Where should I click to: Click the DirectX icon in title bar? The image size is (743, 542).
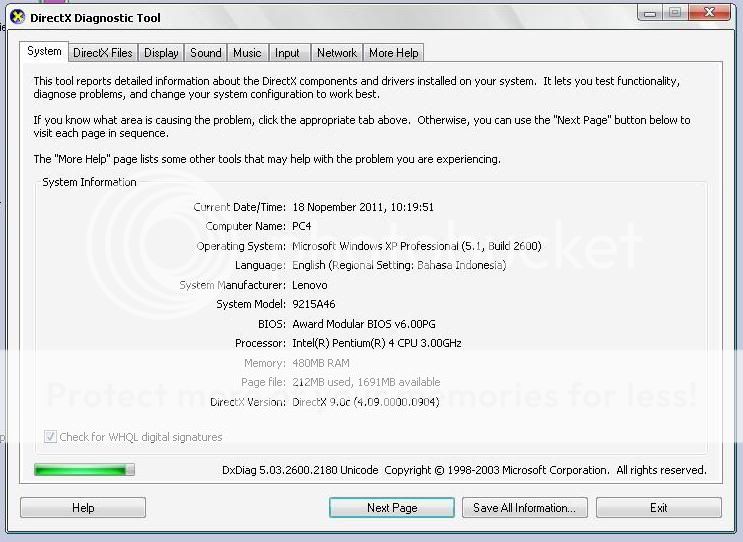(x=18, y=17)
